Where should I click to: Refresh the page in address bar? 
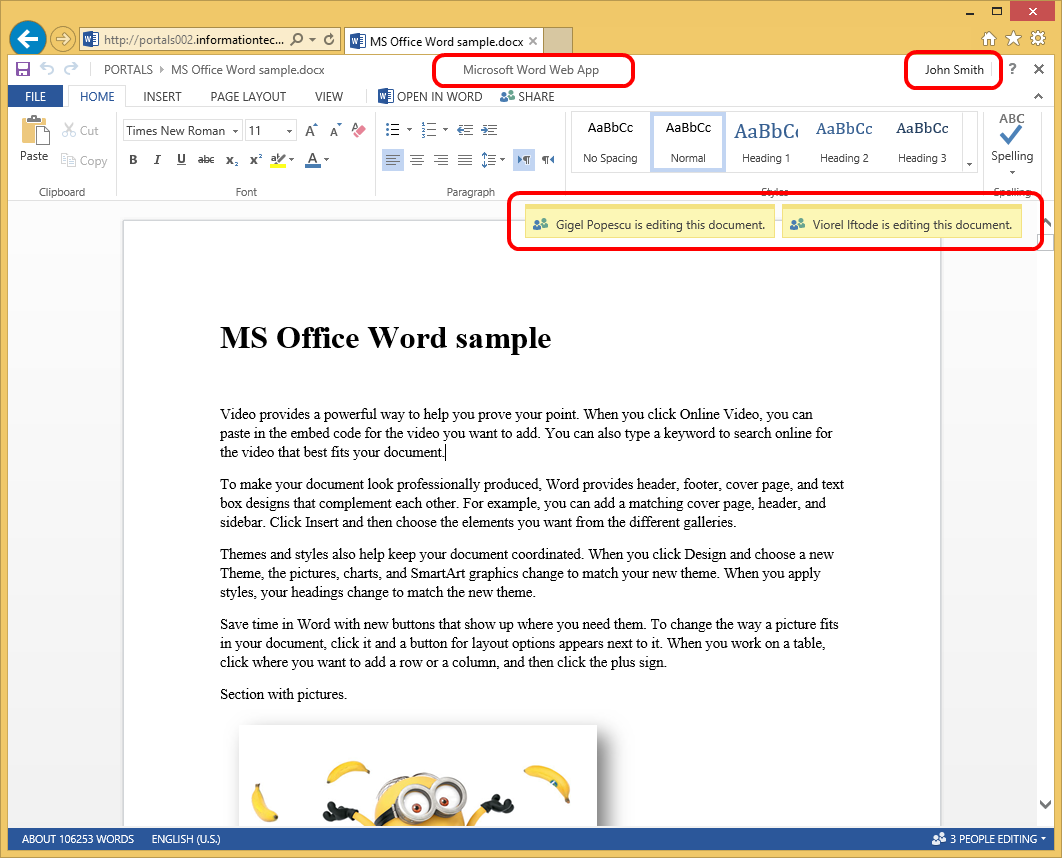point(329,39)
